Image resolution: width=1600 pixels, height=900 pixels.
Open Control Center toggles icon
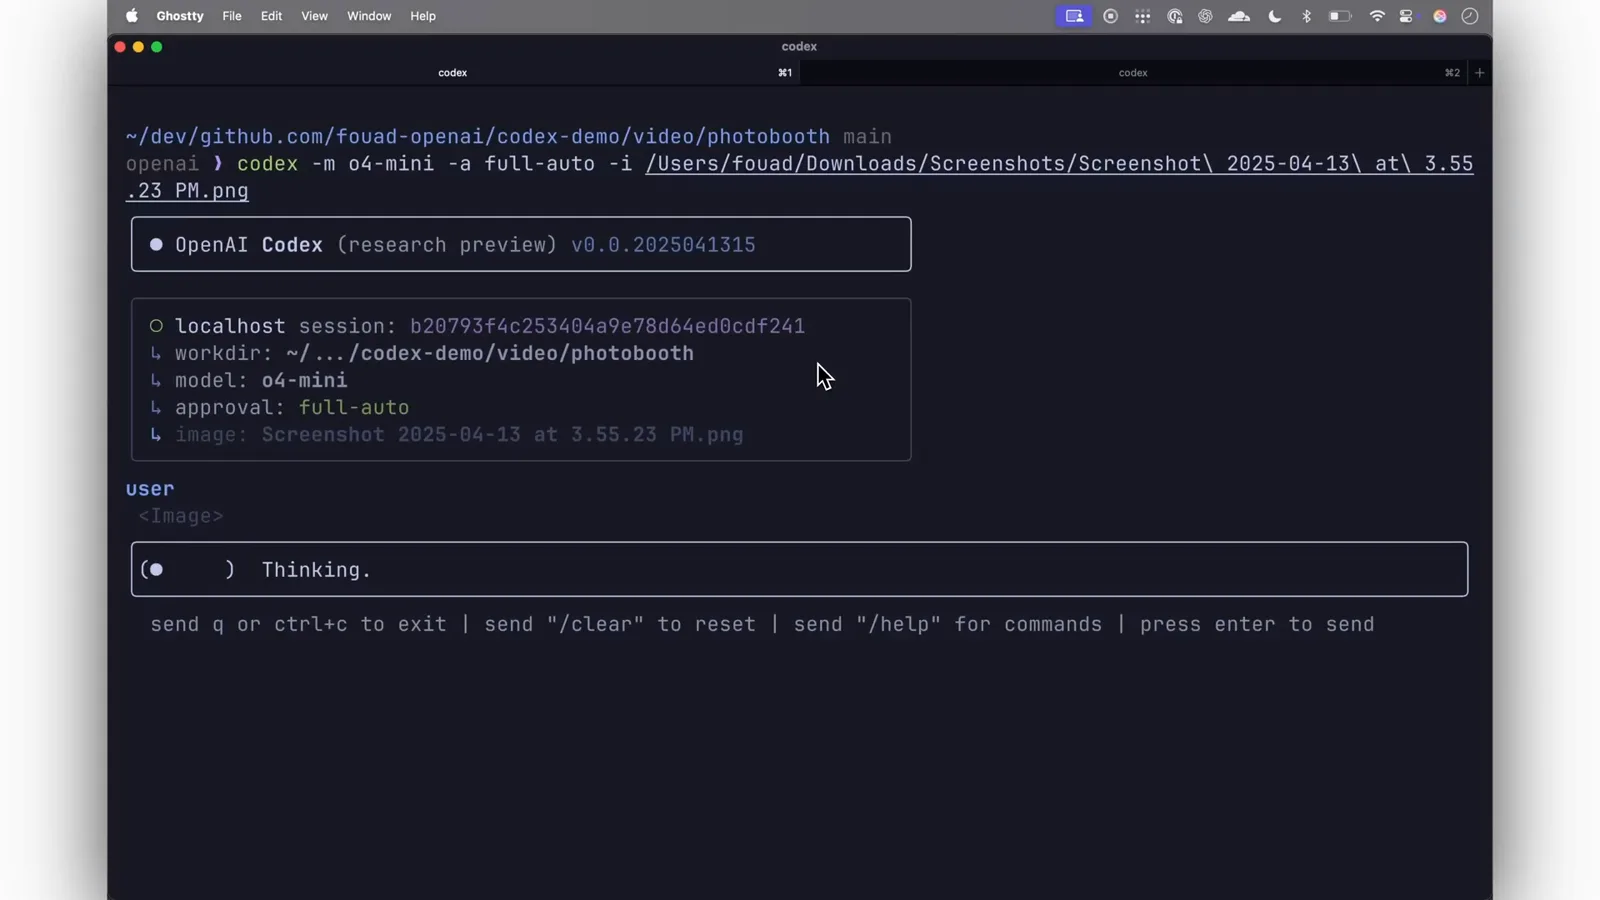click(x=1407, y=16)
